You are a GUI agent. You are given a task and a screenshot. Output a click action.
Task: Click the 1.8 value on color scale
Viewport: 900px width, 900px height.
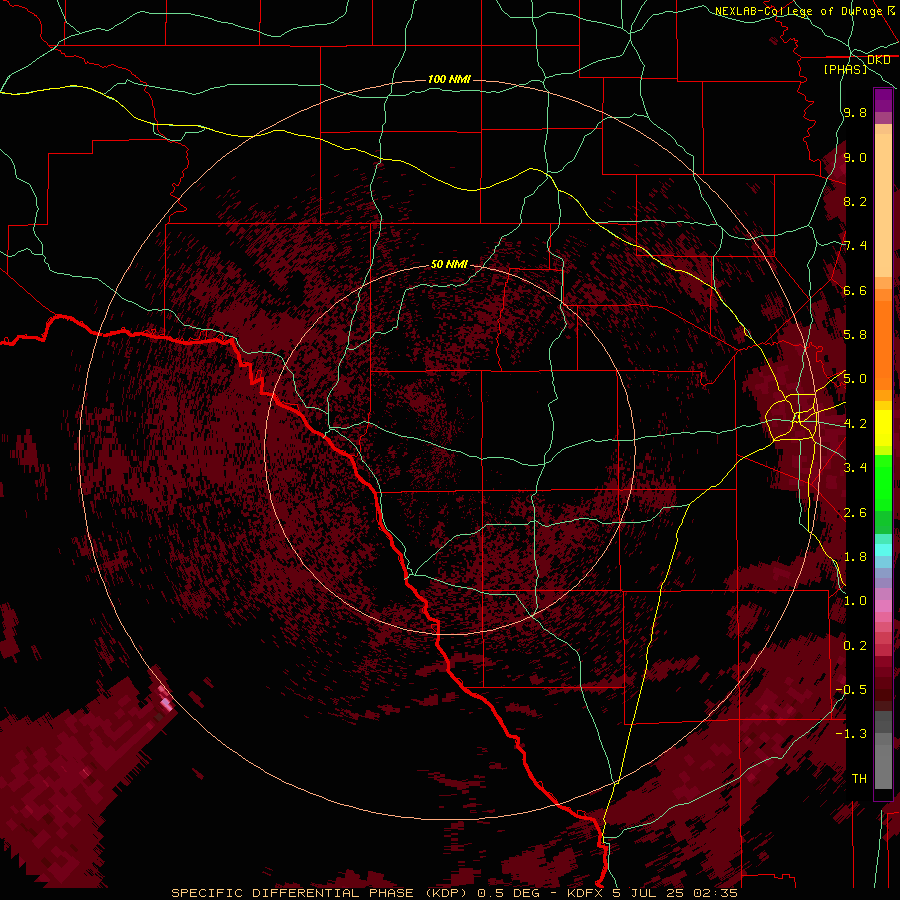(855, 557)
